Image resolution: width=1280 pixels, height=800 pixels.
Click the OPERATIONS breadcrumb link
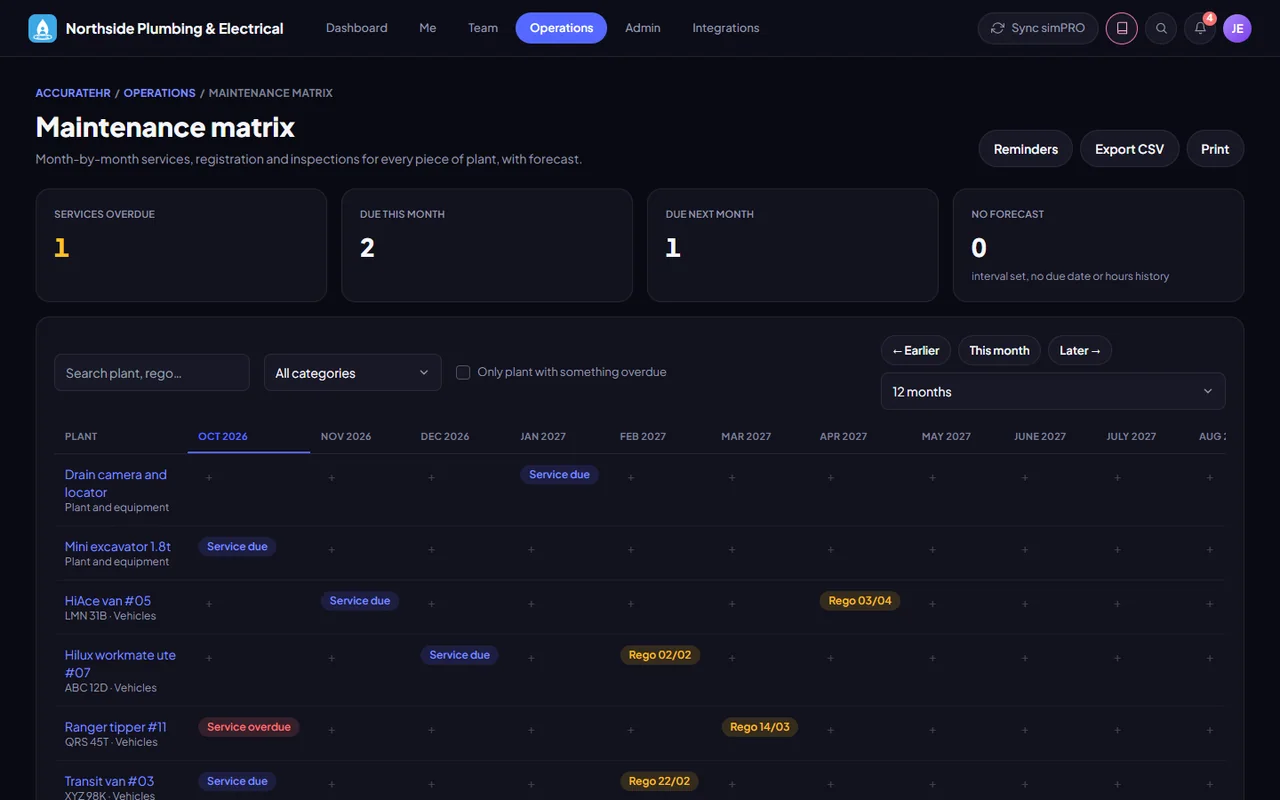click(x=159, y=93)
